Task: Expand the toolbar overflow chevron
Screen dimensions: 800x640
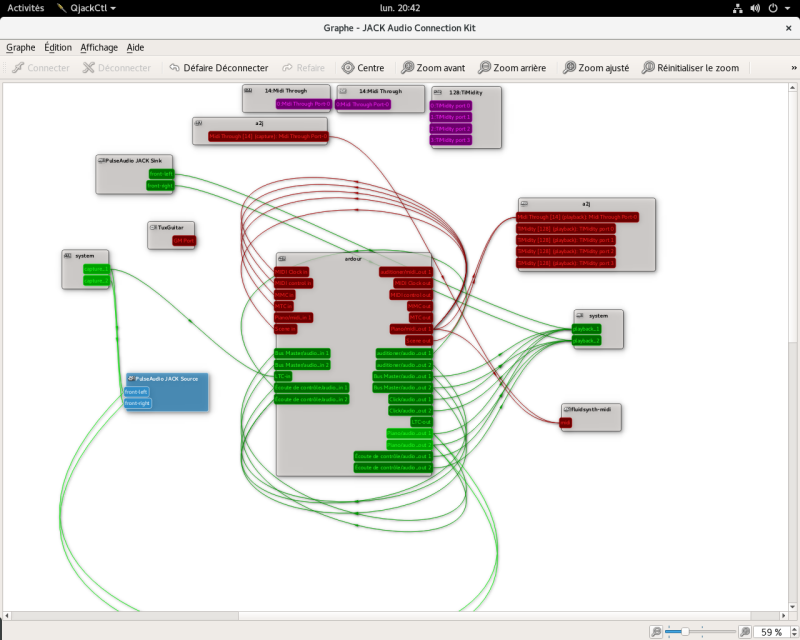Action: 794,67
